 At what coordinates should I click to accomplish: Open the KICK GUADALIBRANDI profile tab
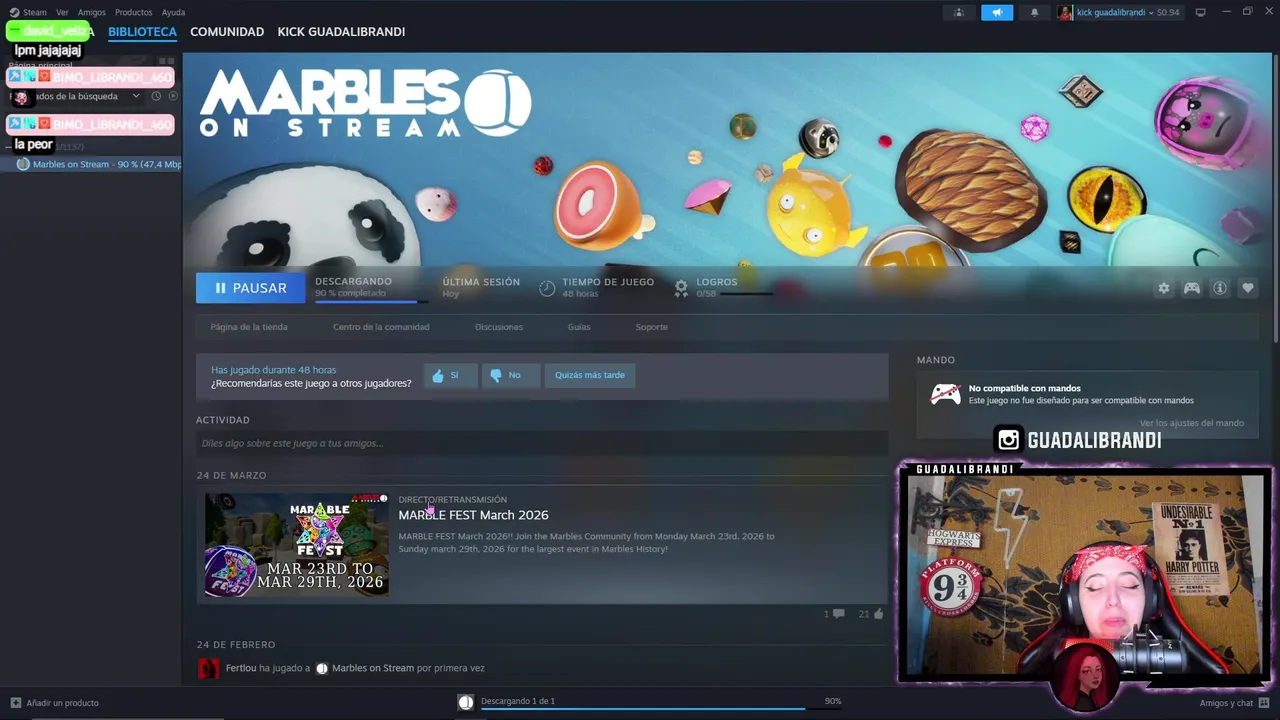pyautogui.click(x=341, y=32)
